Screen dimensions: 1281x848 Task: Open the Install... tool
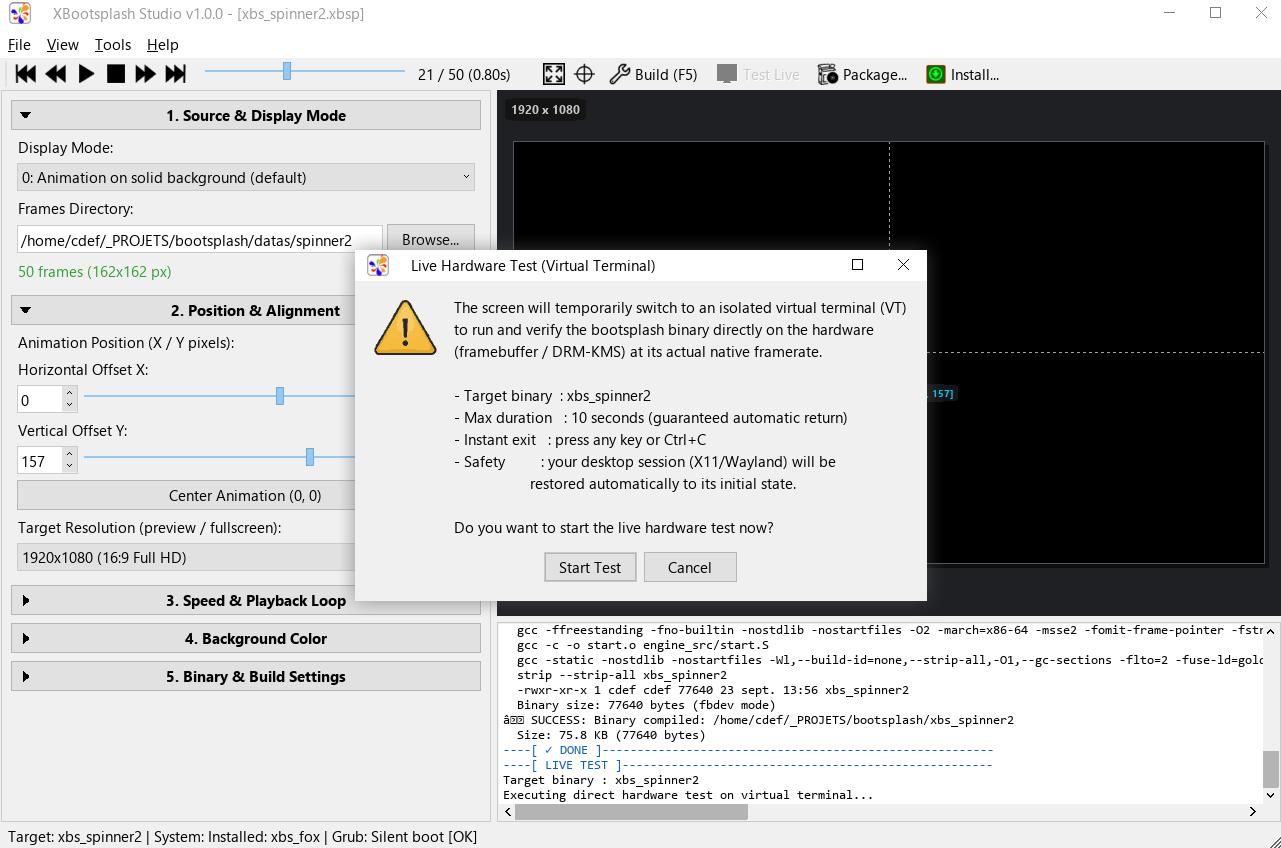click(962, 74)
